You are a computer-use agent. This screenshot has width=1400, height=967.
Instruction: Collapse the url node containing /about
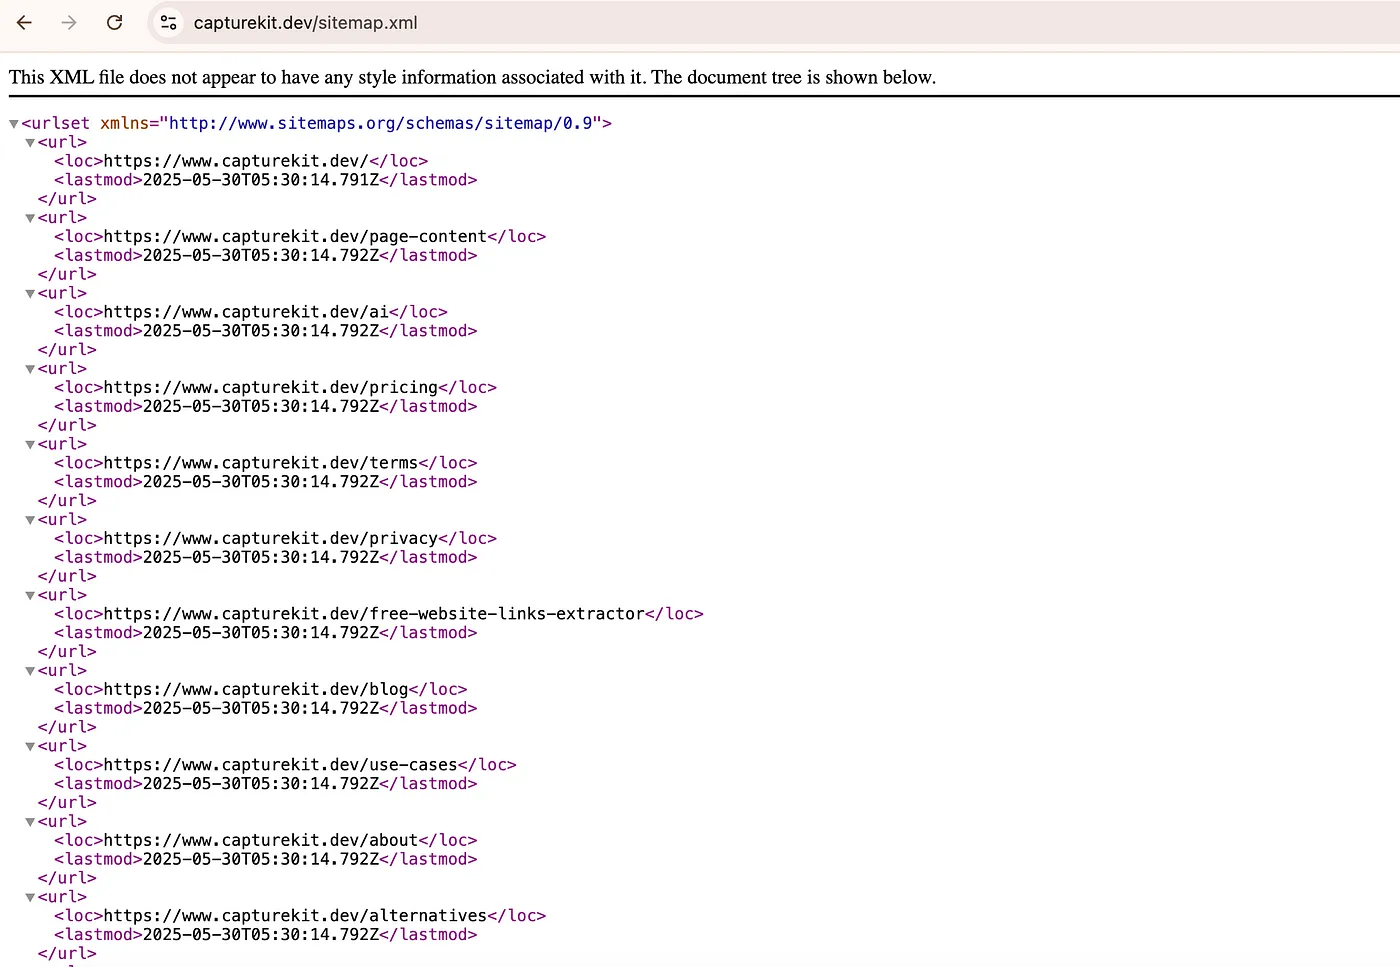pyautogui.click(x=30, y=822)
